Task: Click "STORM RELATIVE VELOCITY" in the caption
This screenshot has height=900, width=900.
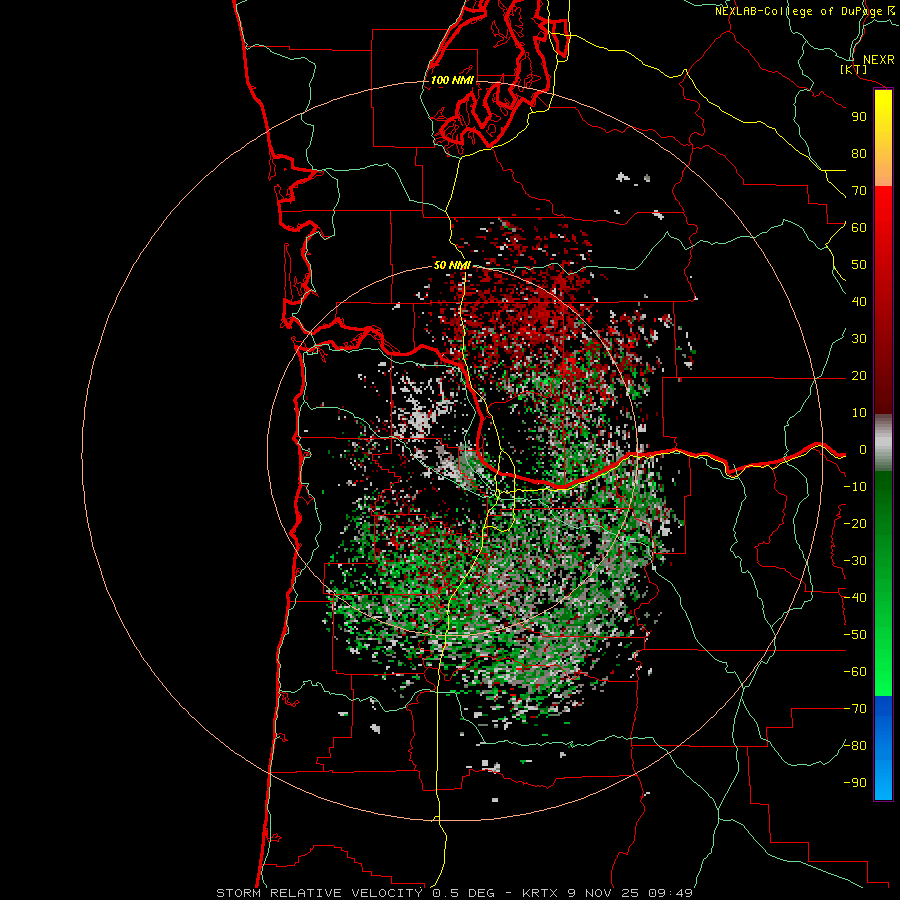Action: click(319, 893)
